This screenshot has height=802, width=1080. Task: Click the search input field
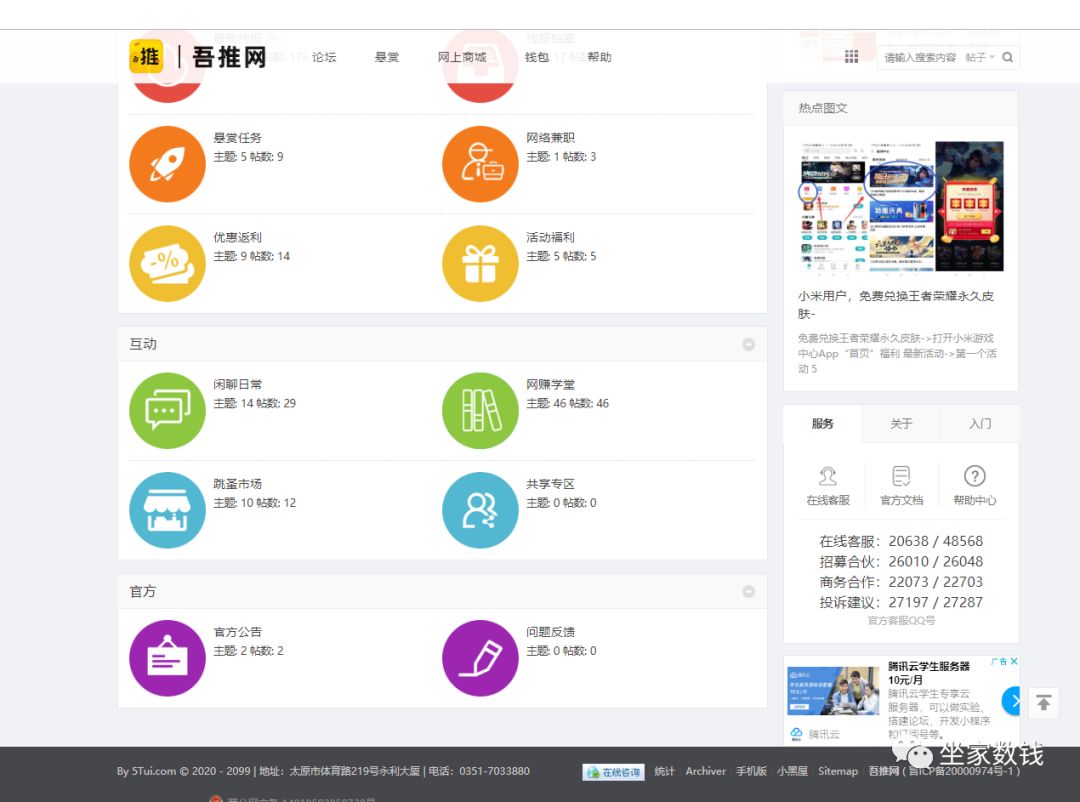tap(920, 58)
